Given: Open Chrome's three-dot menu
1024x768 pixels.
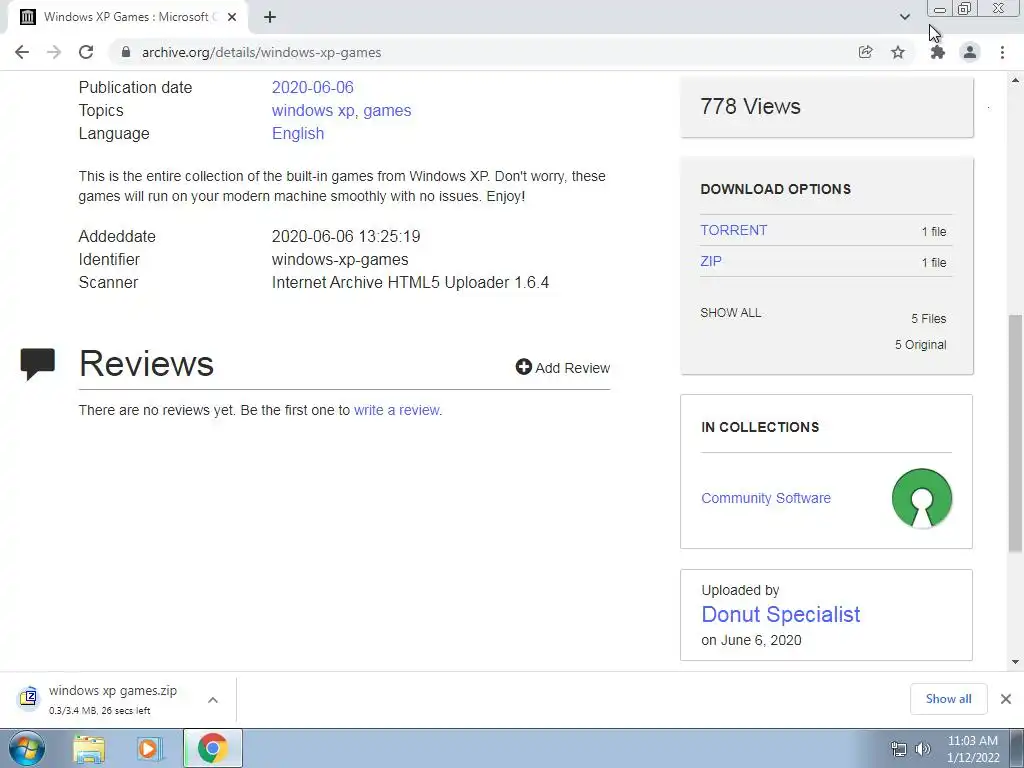Looking at the screenshot, I should point(1002,52).
